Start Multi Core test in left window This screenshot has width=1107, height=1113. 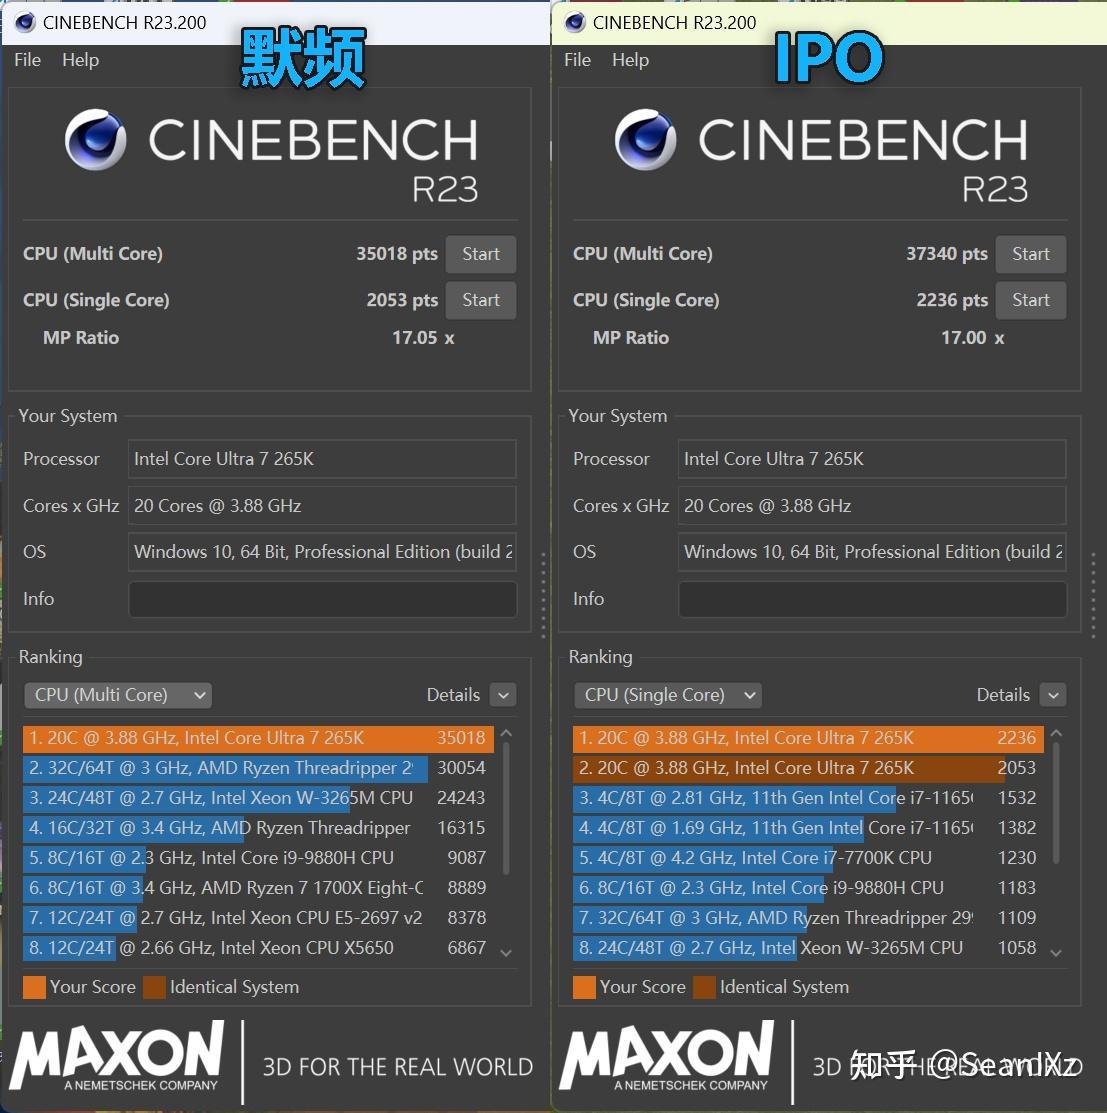pyautogui.click(x=480, y=254)
